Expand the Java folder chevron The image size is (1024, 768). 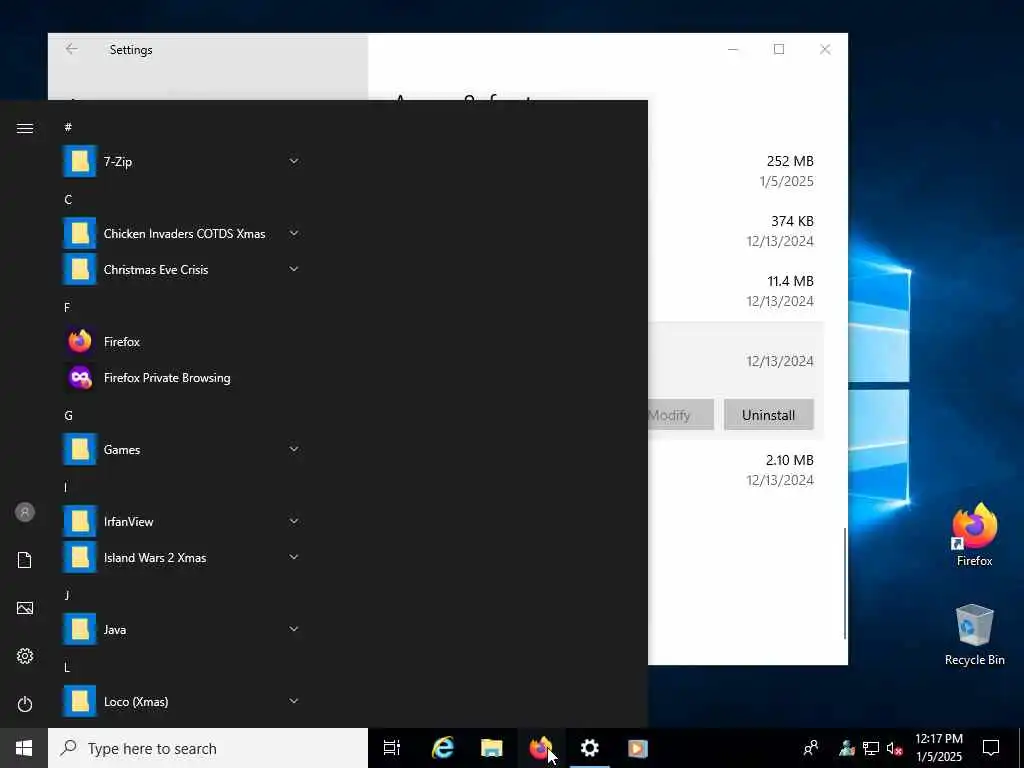click(x=294, y=629)
